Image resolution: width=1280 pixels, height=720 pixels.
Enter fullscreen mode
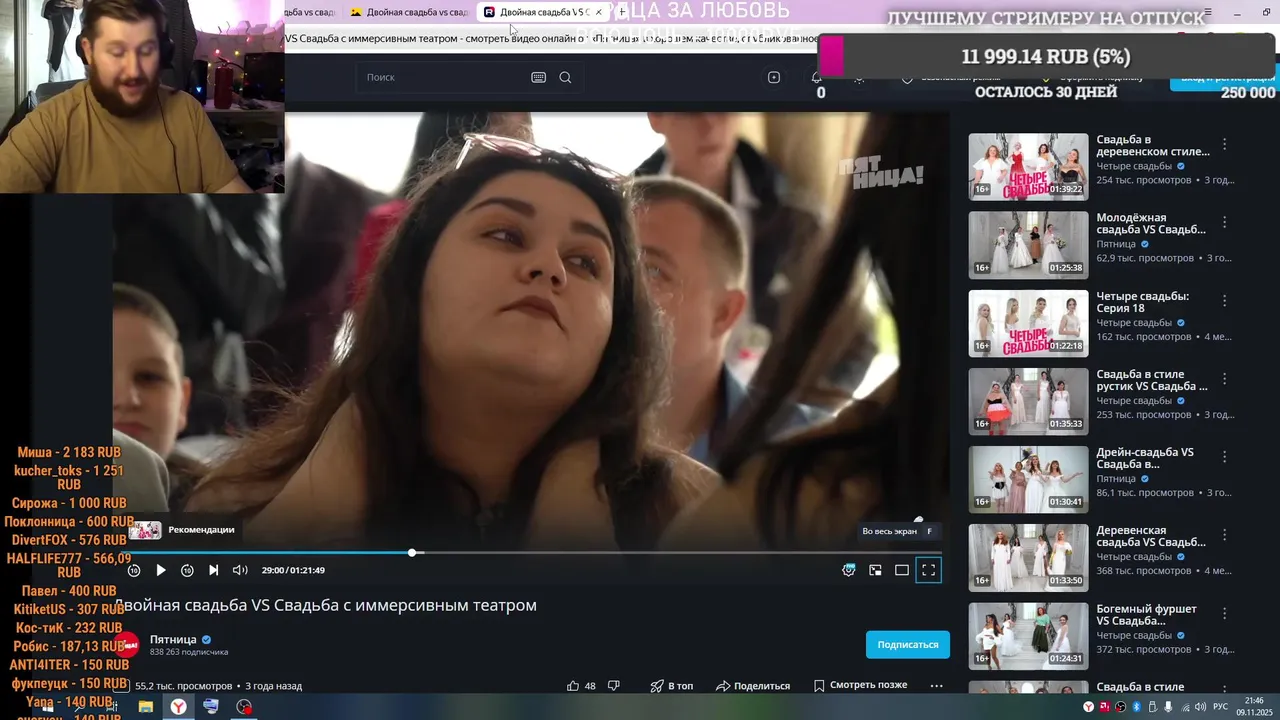929,570
